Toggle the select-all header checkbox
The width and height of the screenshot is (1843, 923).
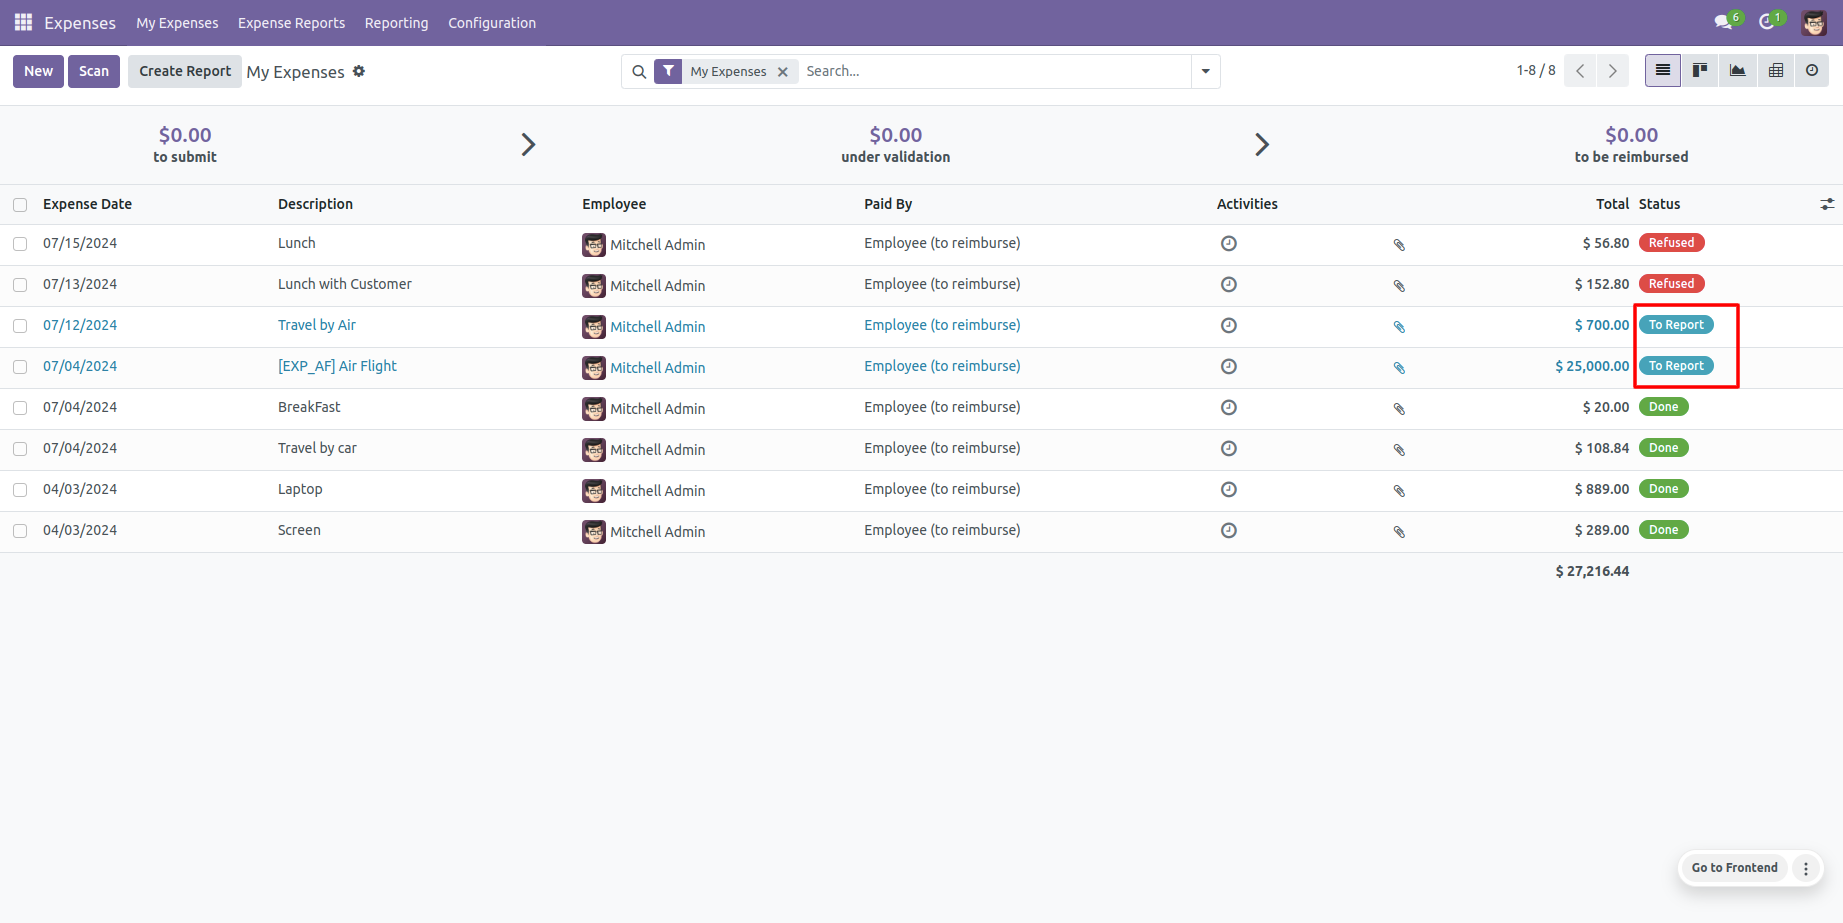[20, 205]
